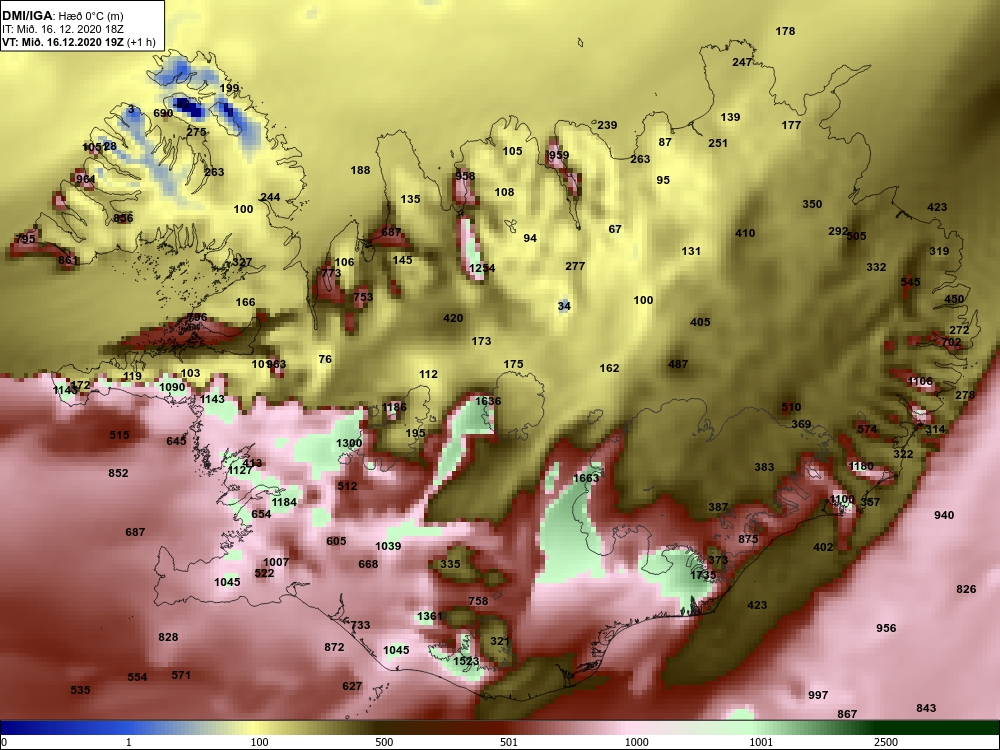Viewport: 1000px width, 750px height.
Task: Click the map value 244
Action: click(x=270, y=197)
